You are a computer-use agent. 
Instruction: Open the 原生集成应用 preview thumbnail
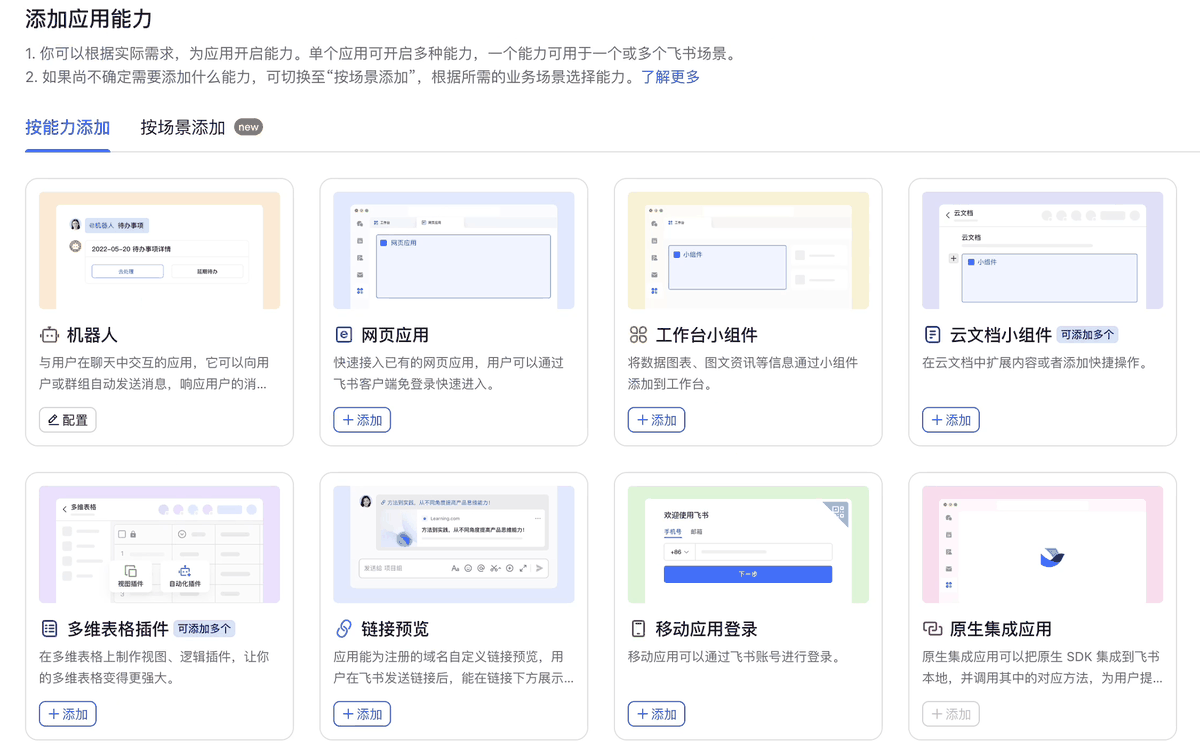tap(1043, 544)
